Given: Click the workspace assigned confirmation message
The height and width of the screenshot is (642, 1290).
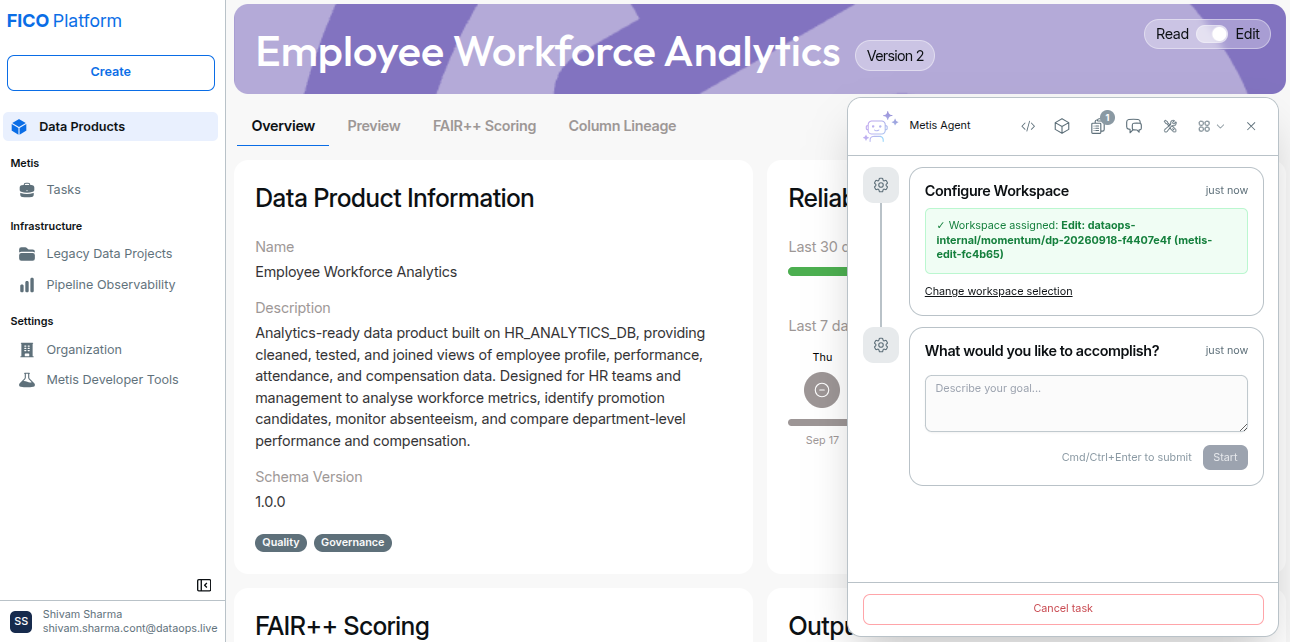Looking at the screenshot, I should 1086,241.
